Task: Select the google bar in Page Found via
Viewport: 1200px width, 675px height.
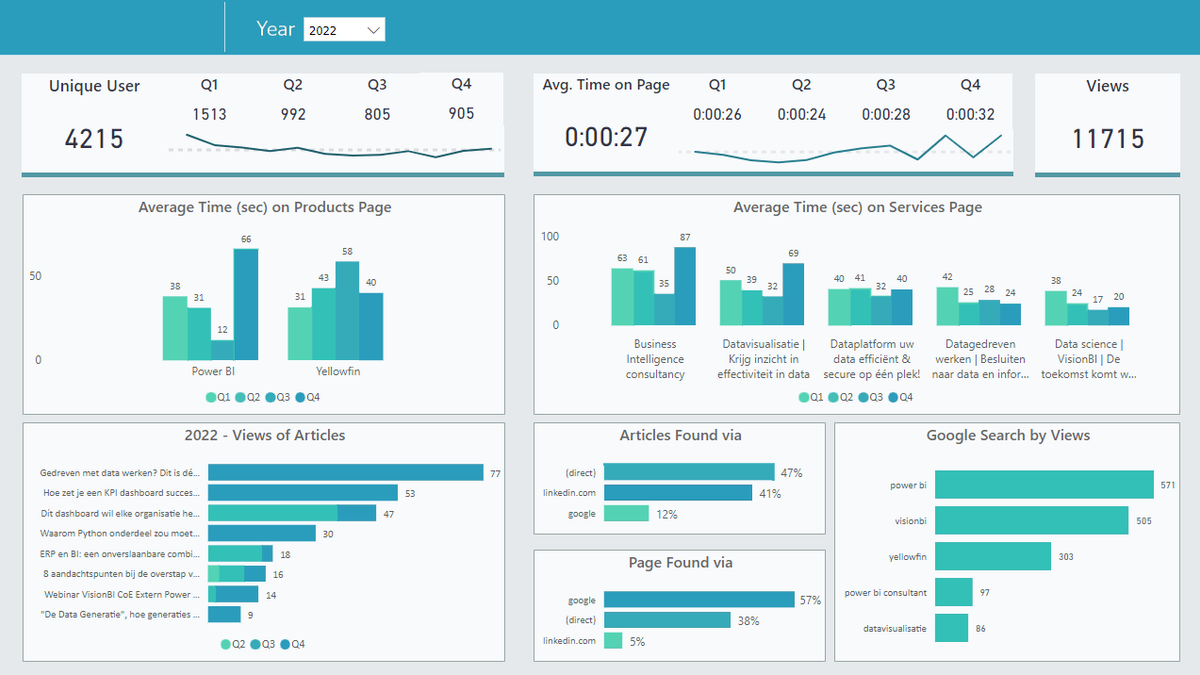Action: [x=700, y=600]
